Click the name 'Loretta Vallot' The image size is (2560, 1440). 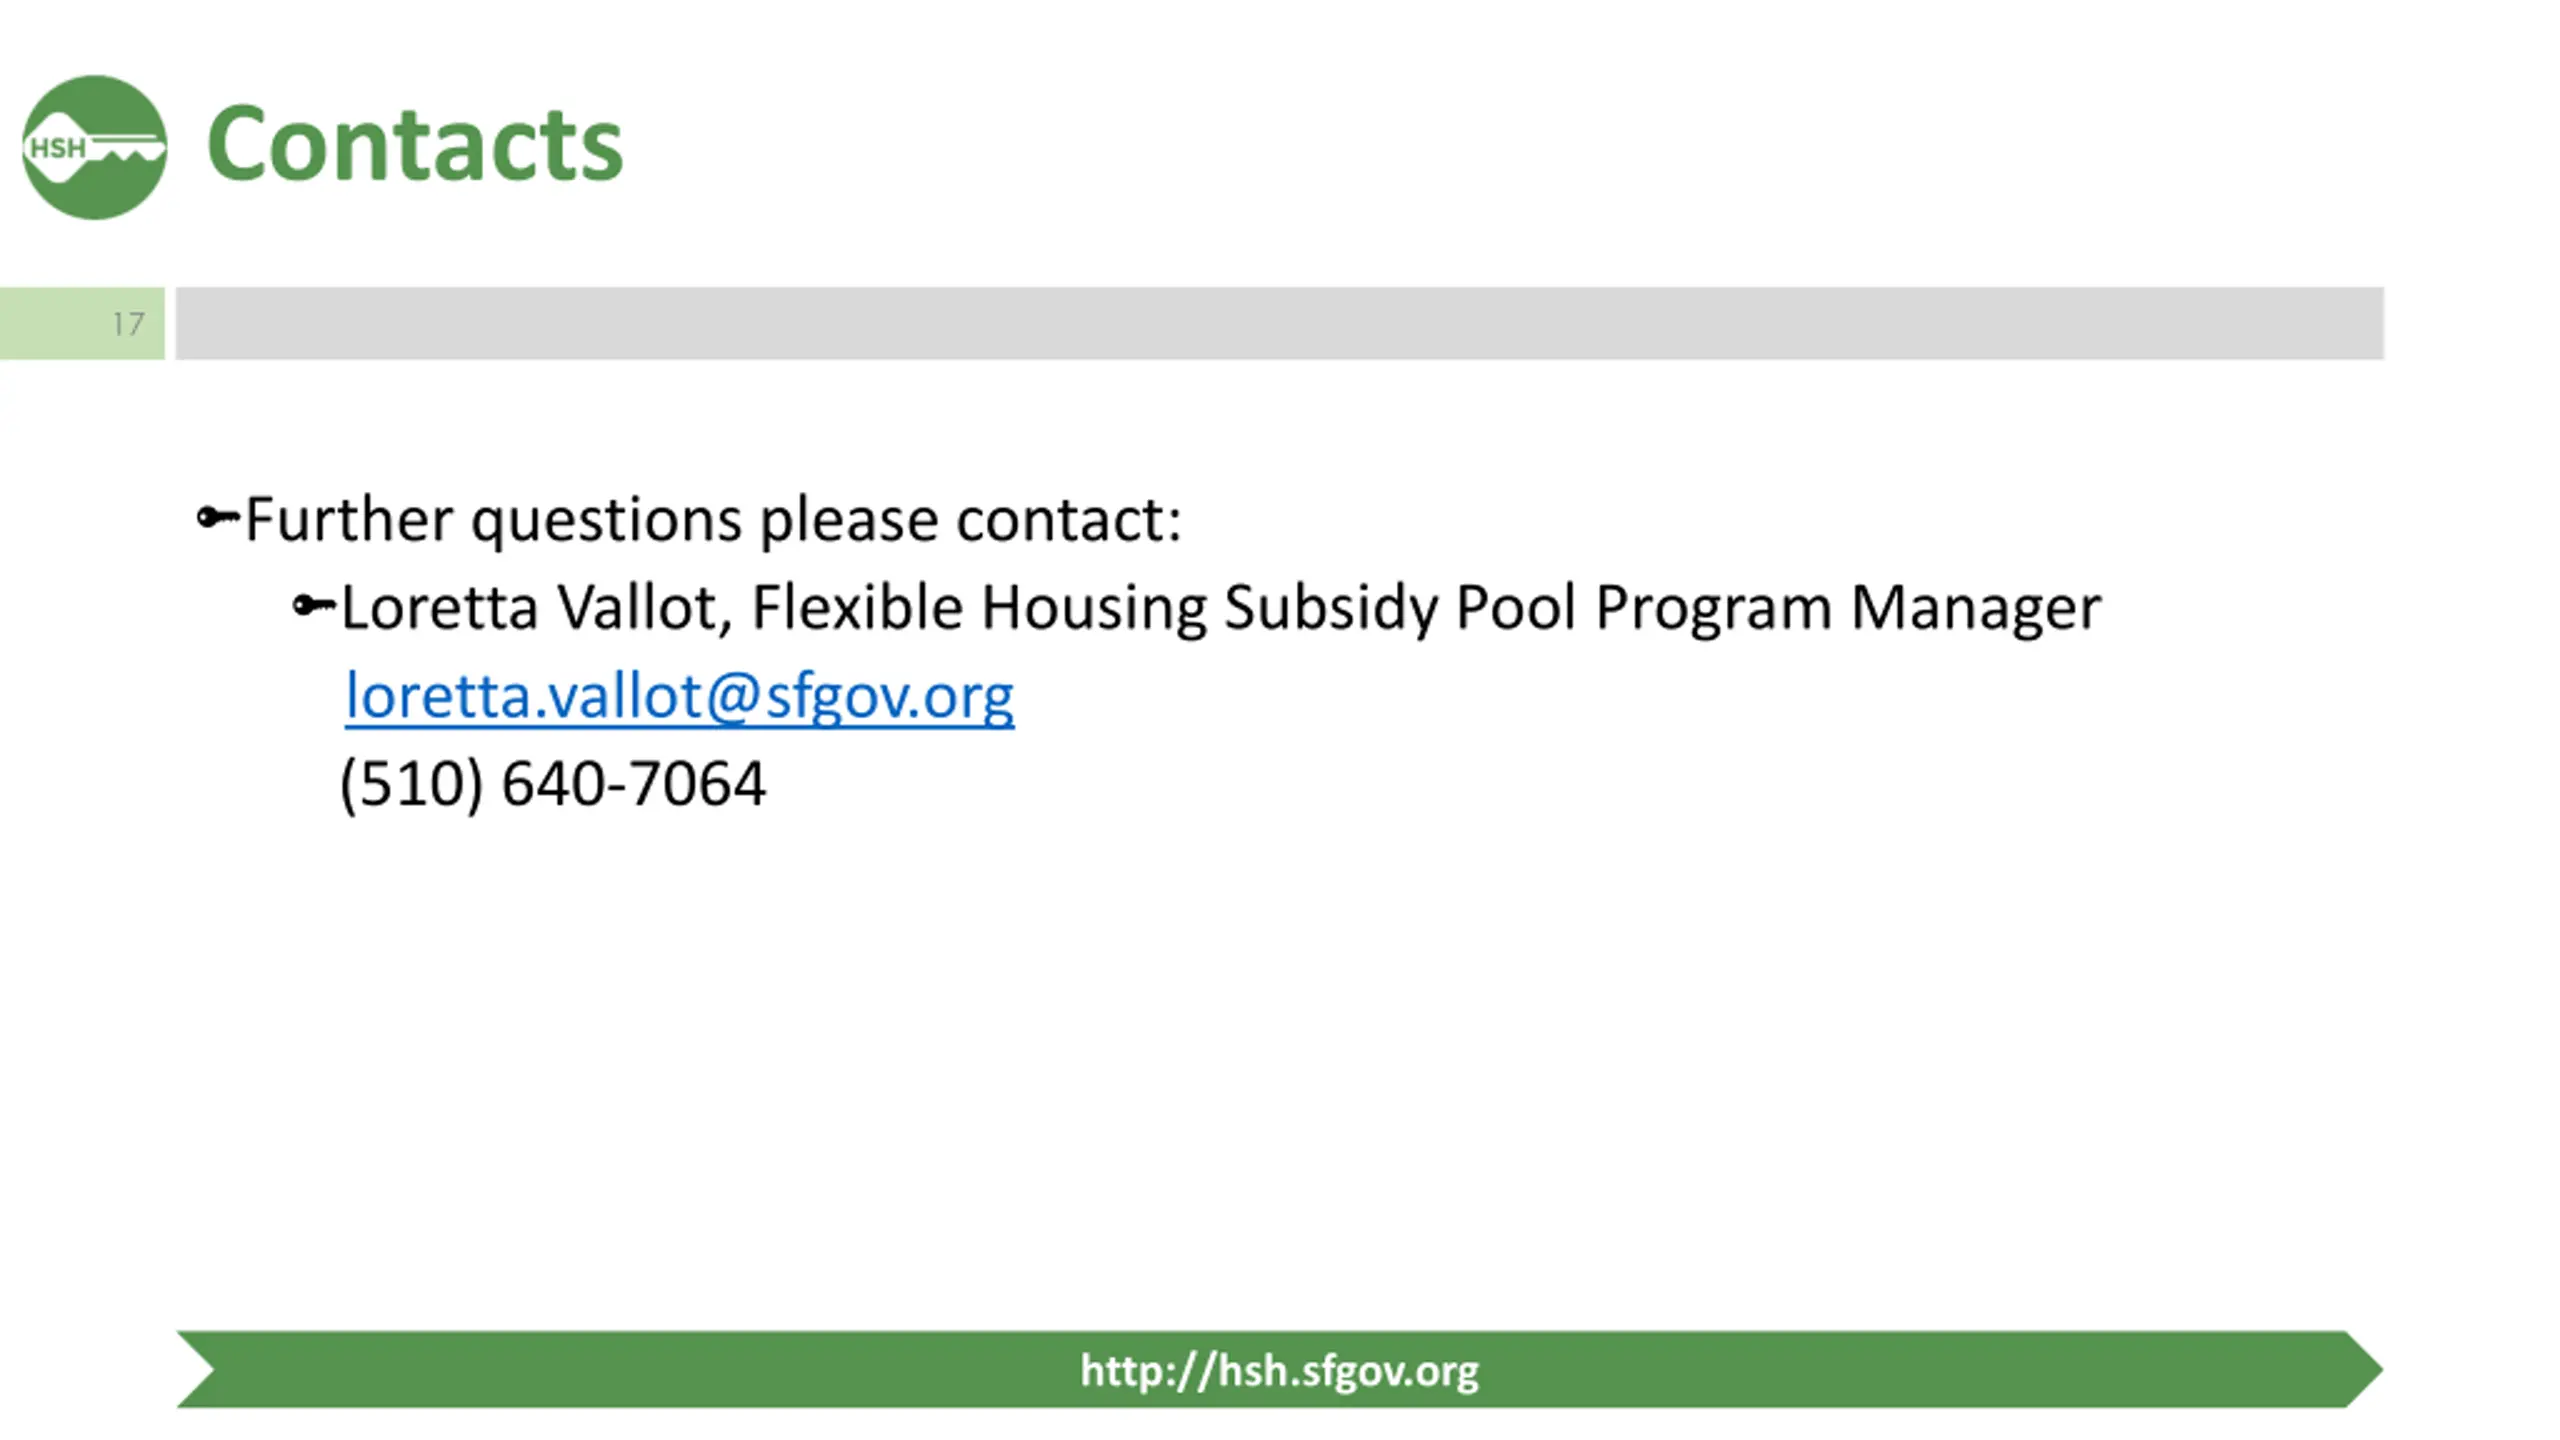point(530,607)
